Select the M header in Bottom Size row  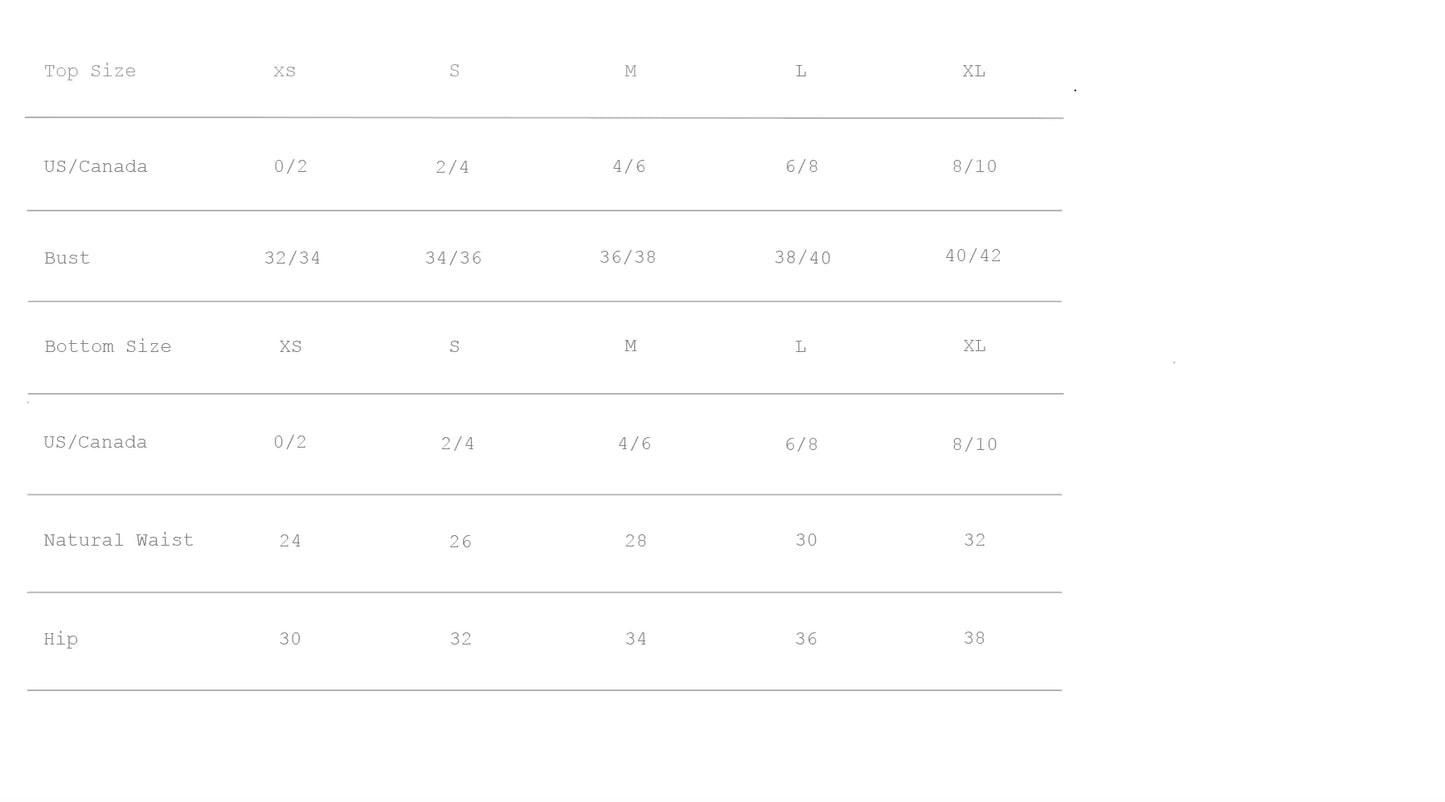pos(631,346)
